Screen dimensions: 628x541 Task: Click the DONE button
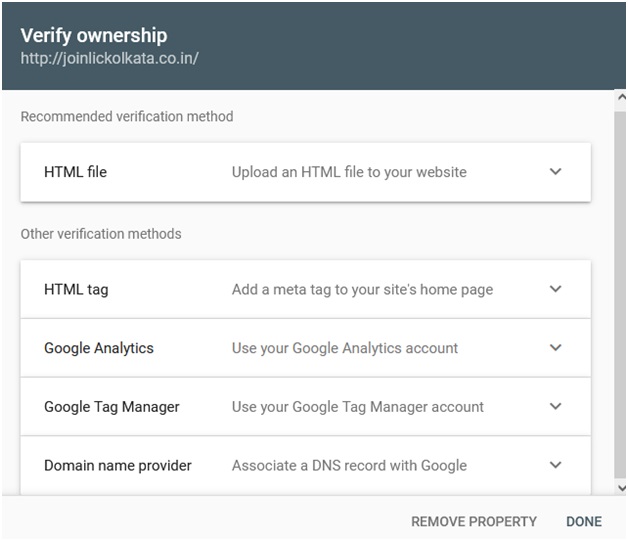tap(584, 521)
